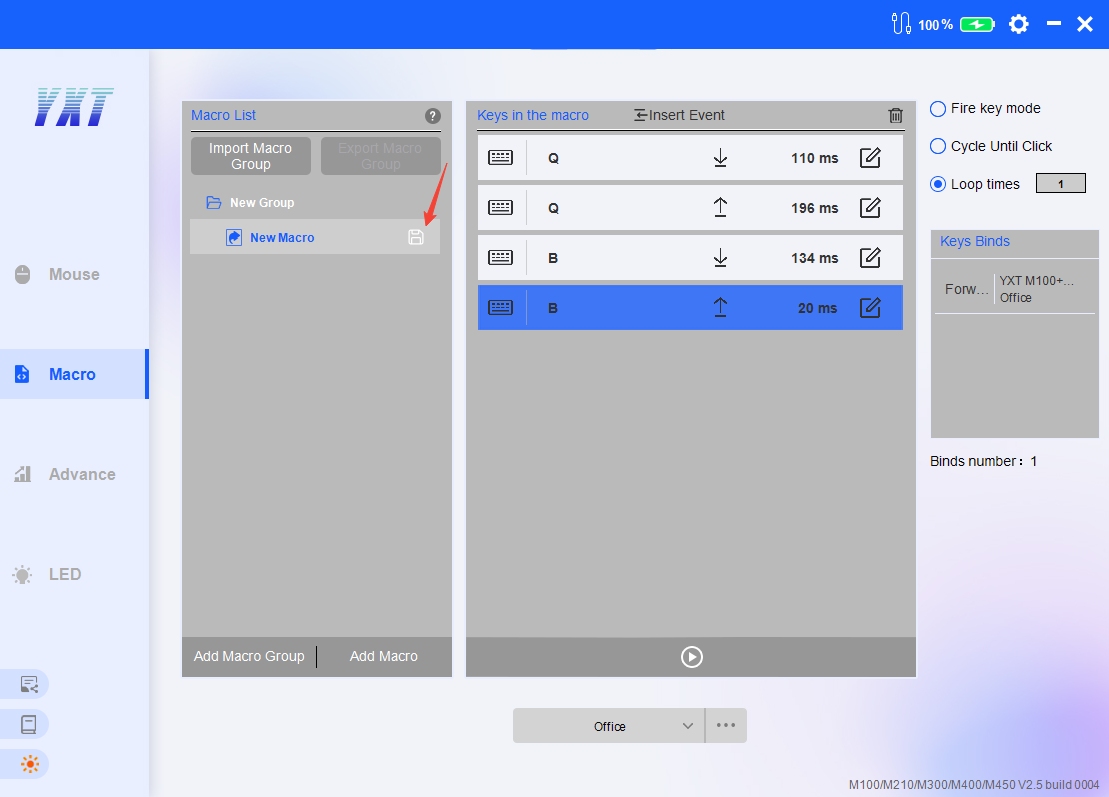Click the orange sun icon in the sidebar

point(29,764)
